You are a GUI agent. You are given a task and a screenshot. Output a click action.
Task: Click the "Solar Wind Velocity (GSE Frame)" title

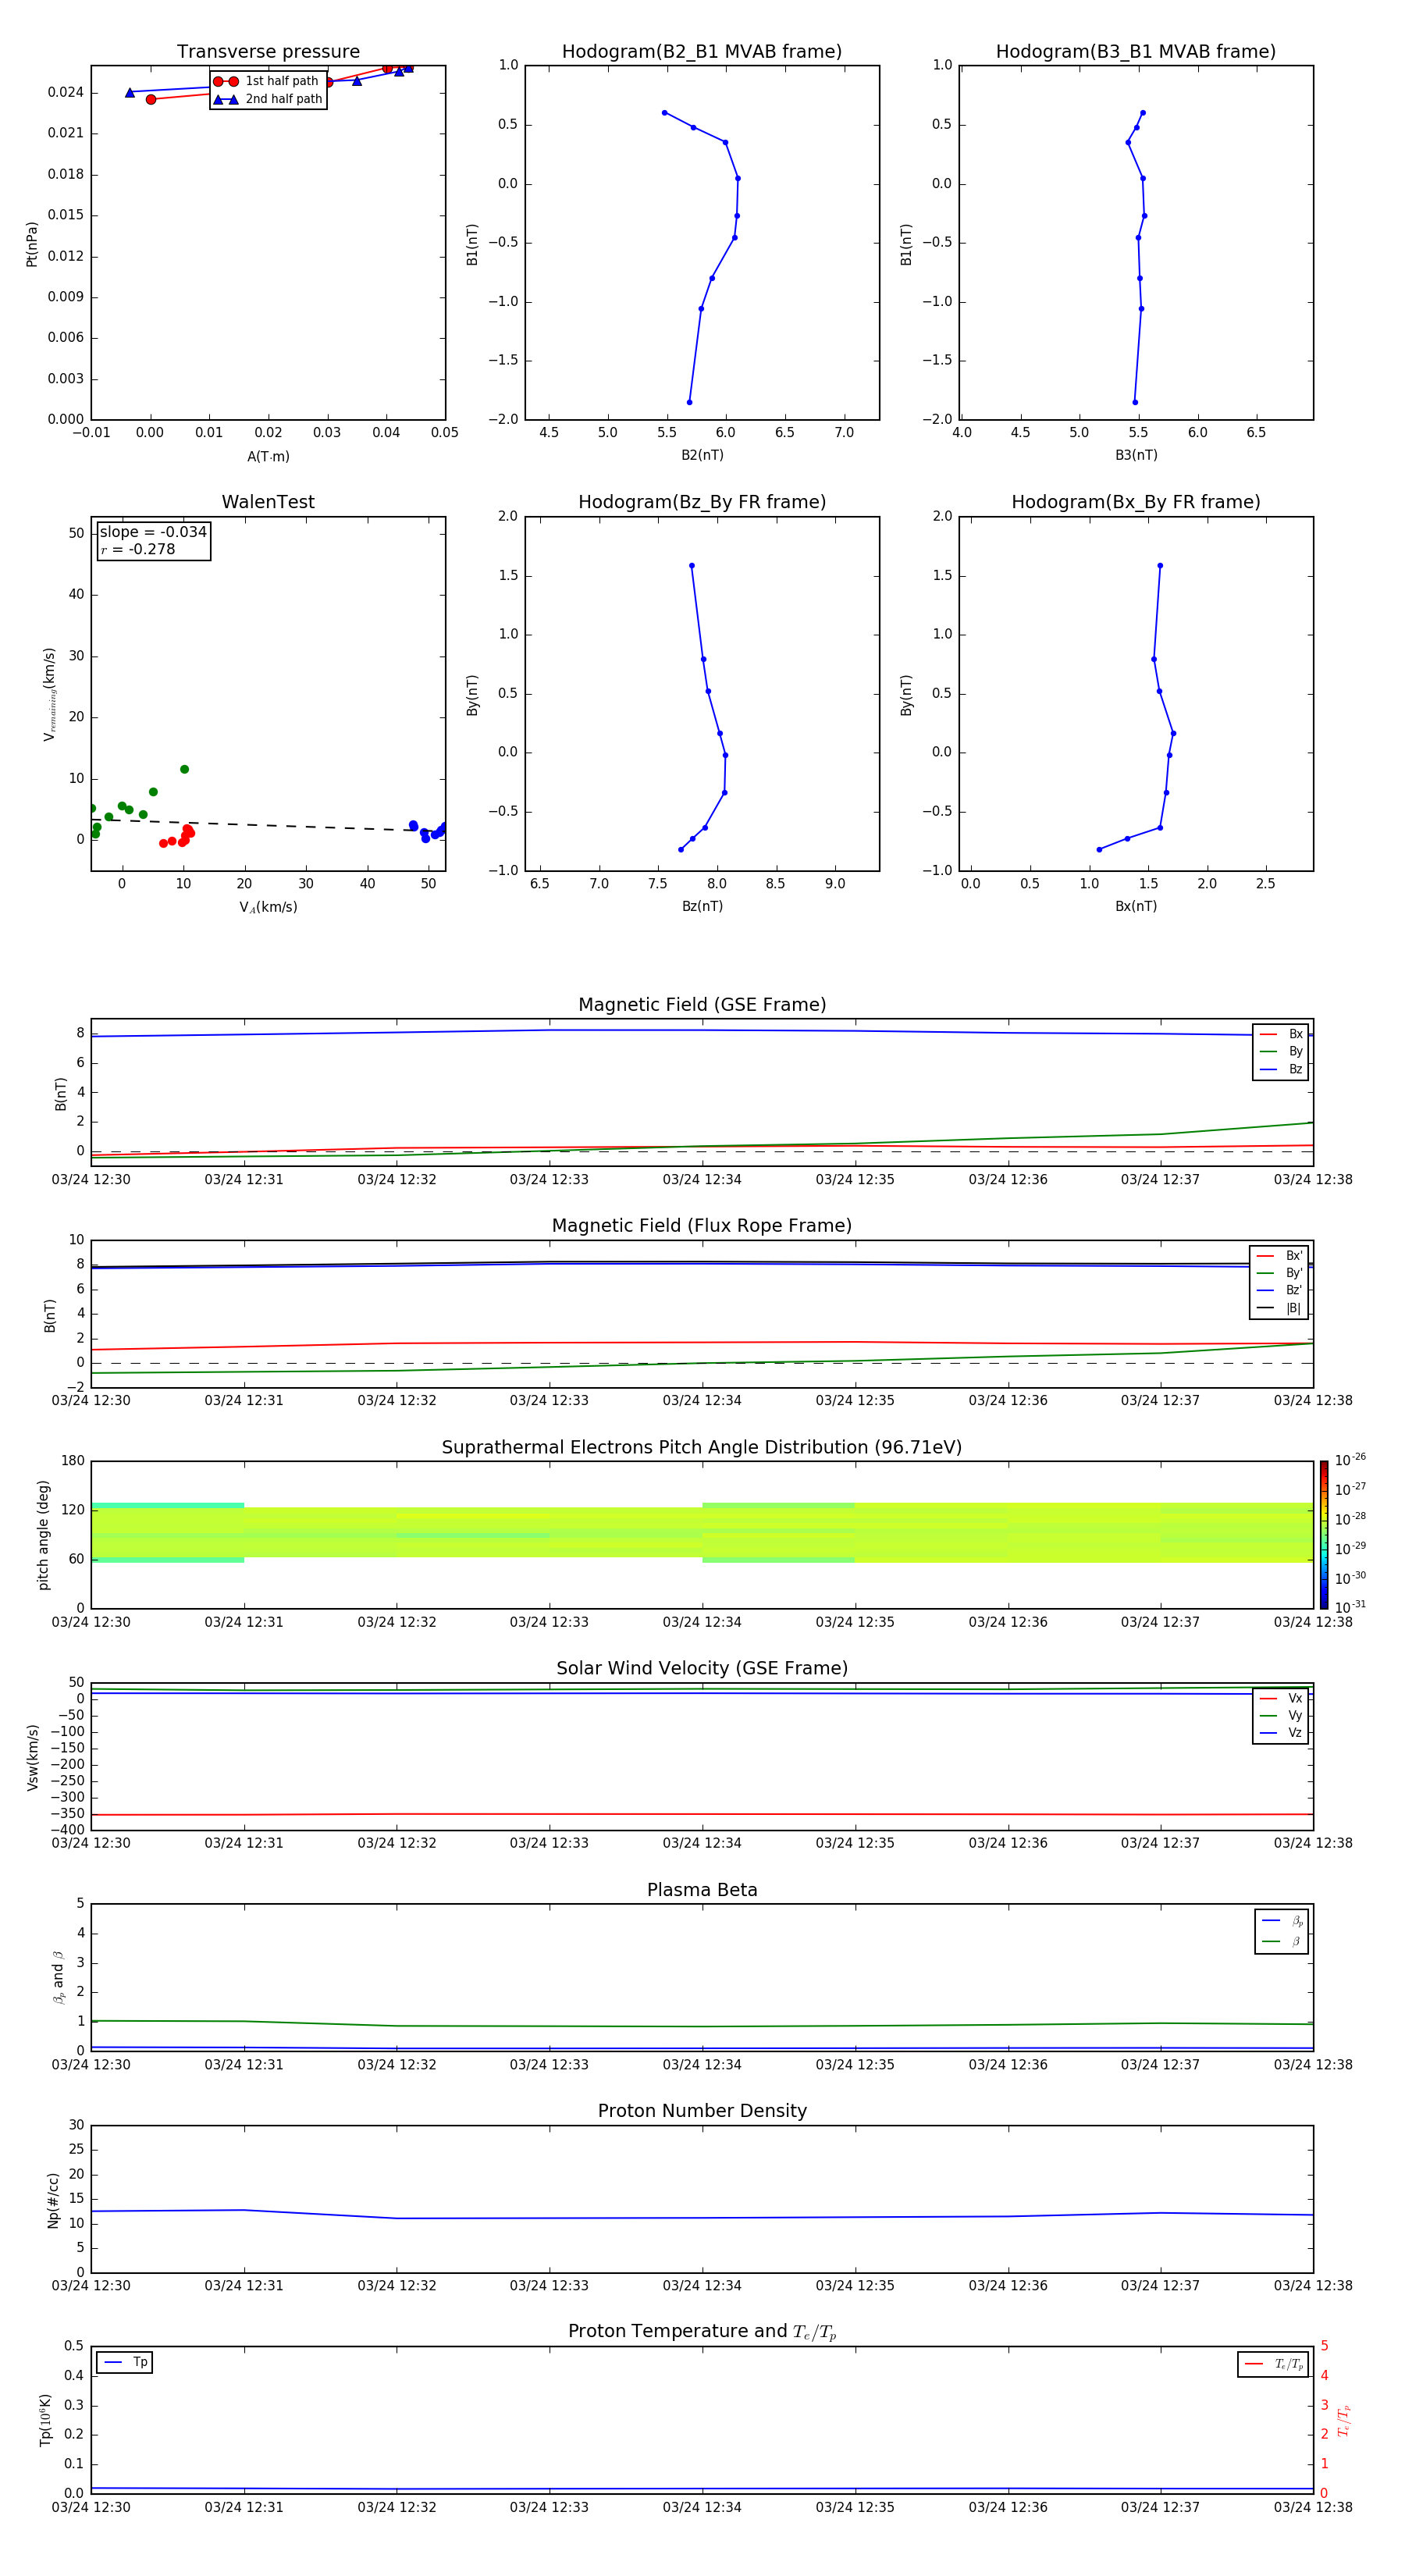tap(702, 1669)
